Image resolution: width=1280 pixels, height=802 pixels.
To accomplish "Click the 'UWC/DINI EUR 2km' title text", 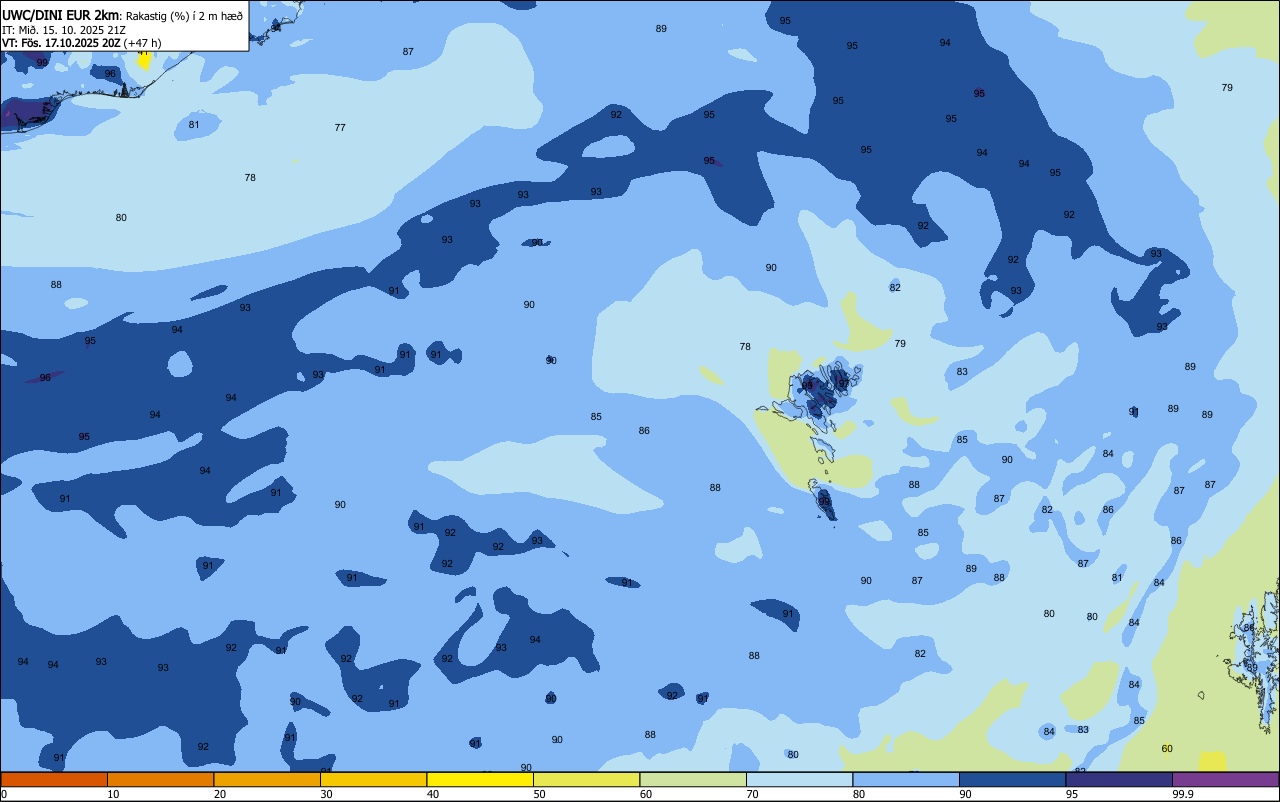I will tap(61, 15).
